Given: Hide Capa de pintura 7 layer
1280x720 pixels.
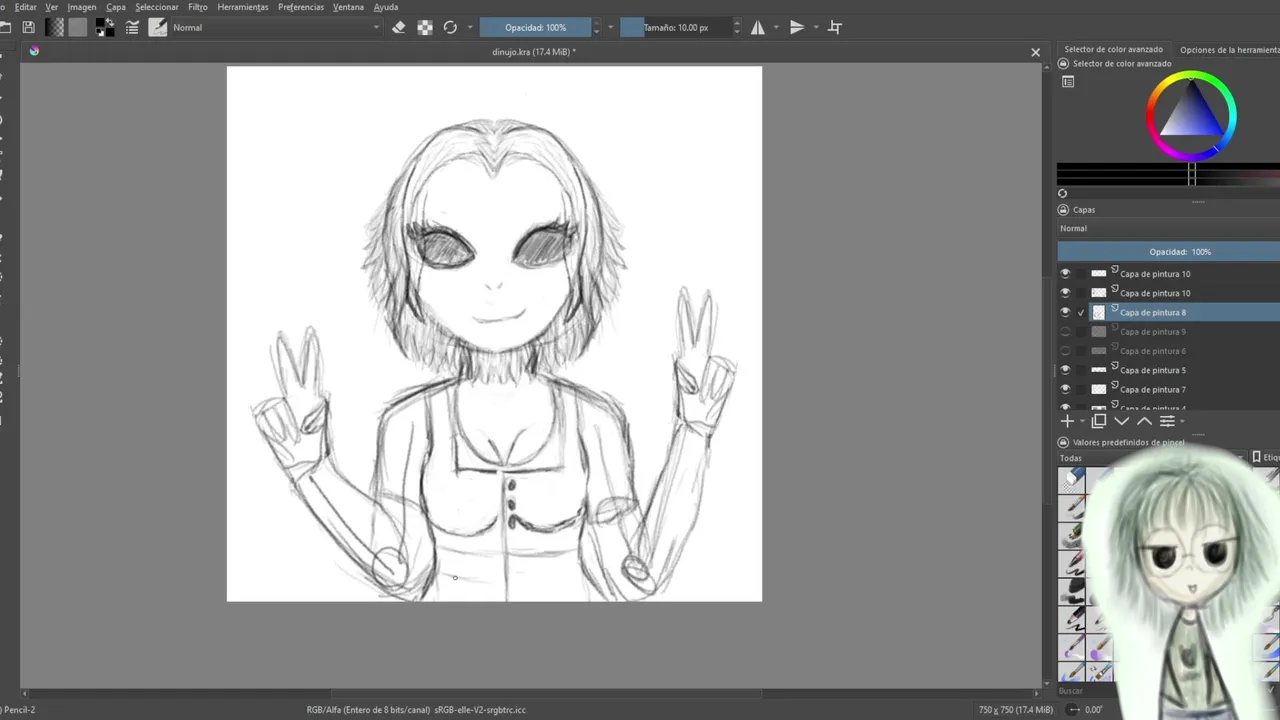Looking at the screenshot, I should [x=1065, y=389].
